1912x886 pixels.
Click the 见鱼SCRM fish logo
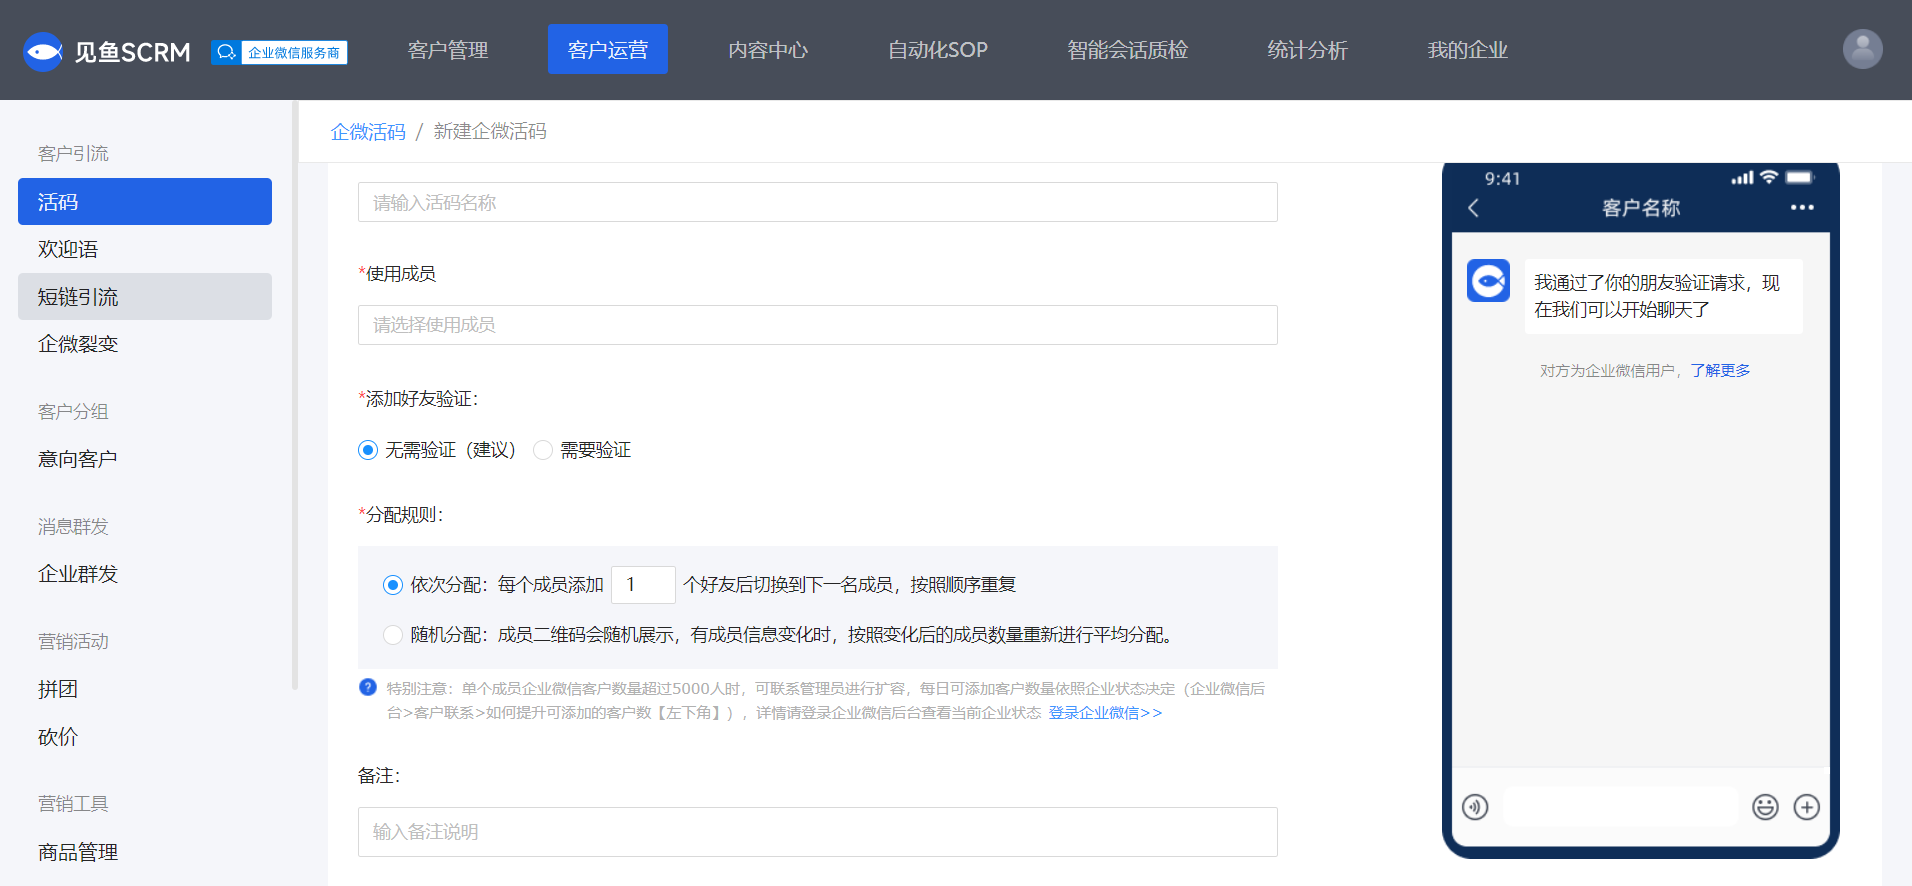[43, 51]
